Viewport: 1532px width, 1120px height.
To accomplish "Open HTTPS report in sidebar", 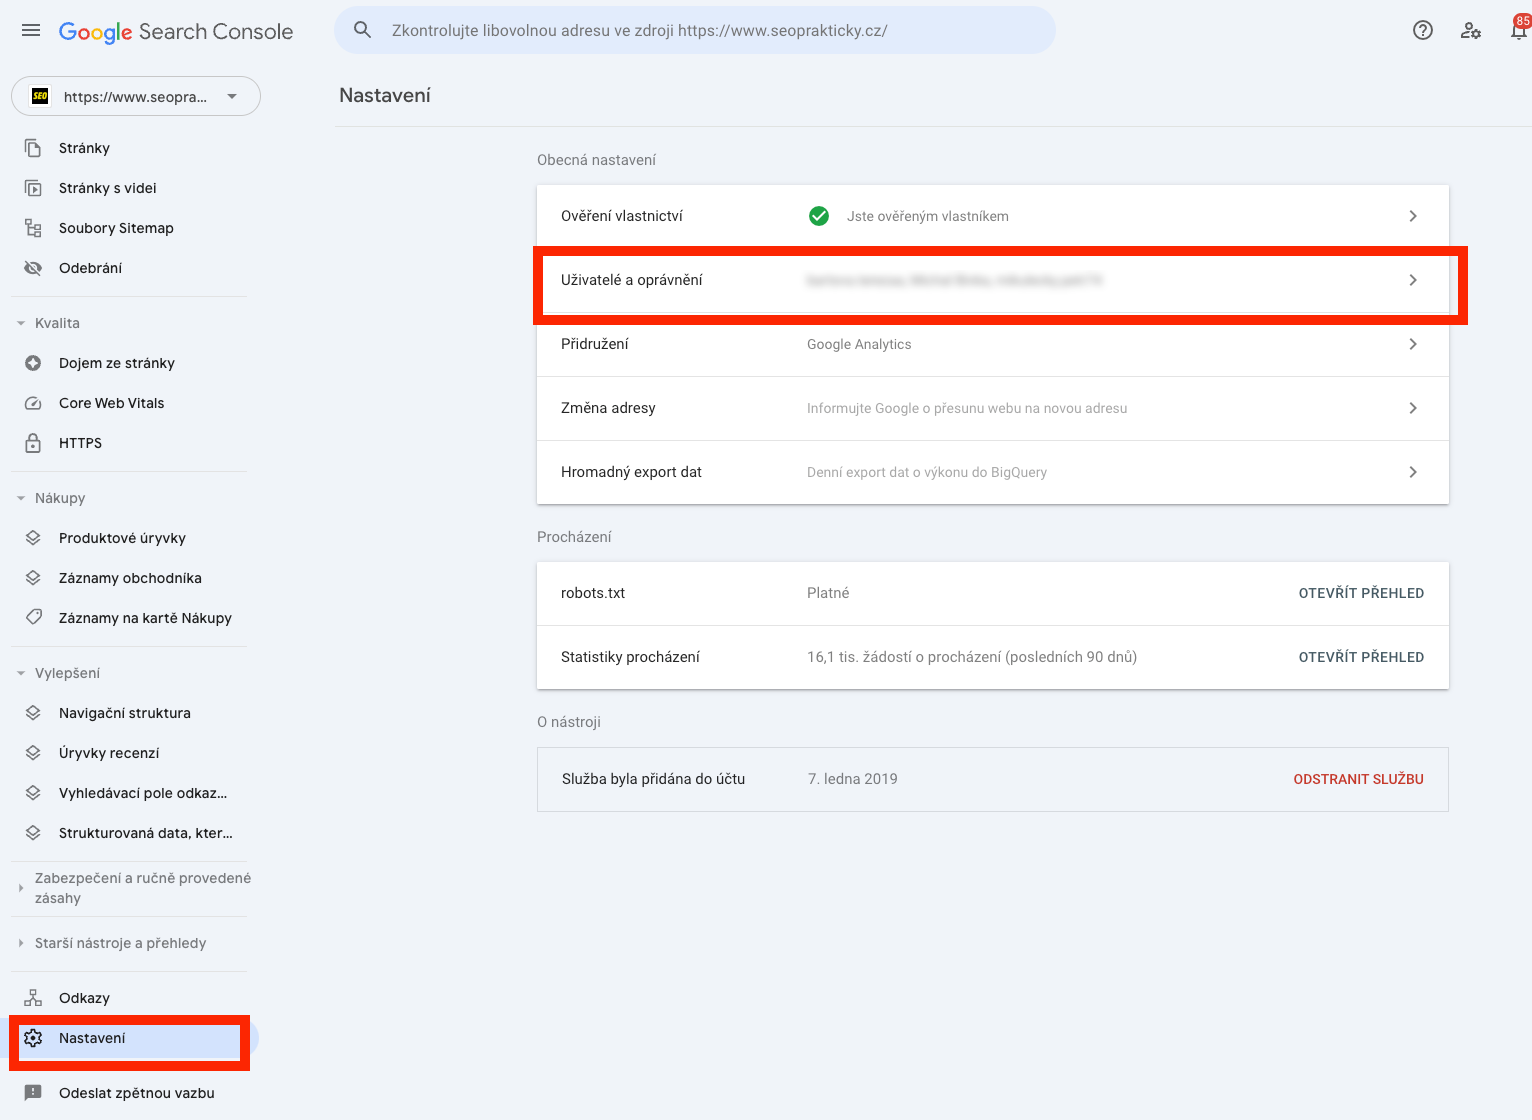I will (x=80, y=443).
